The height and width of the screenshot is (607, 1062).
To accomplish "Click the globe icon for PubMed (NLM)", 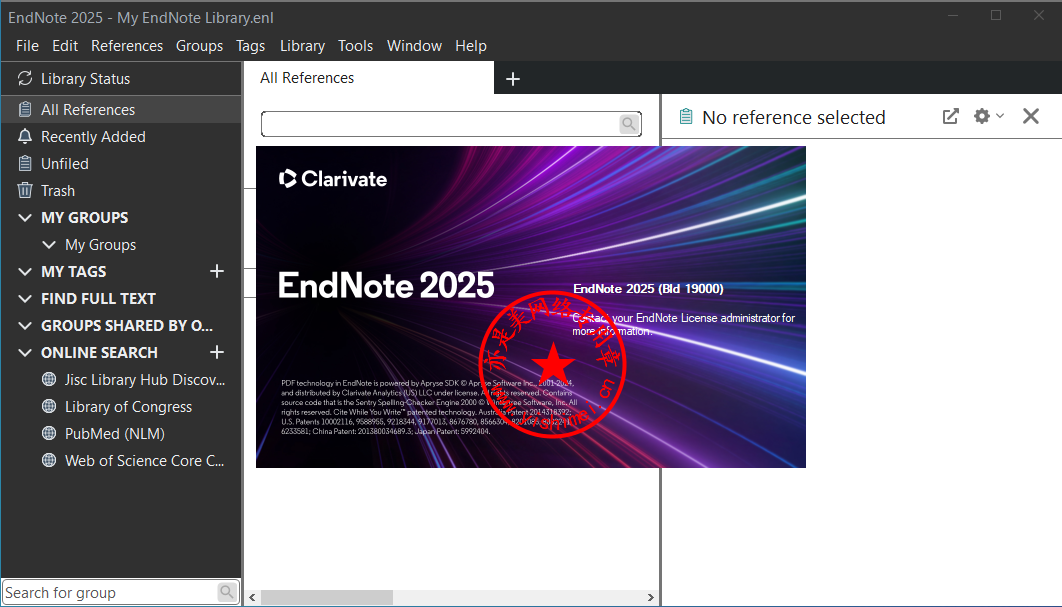I will 49,434.
